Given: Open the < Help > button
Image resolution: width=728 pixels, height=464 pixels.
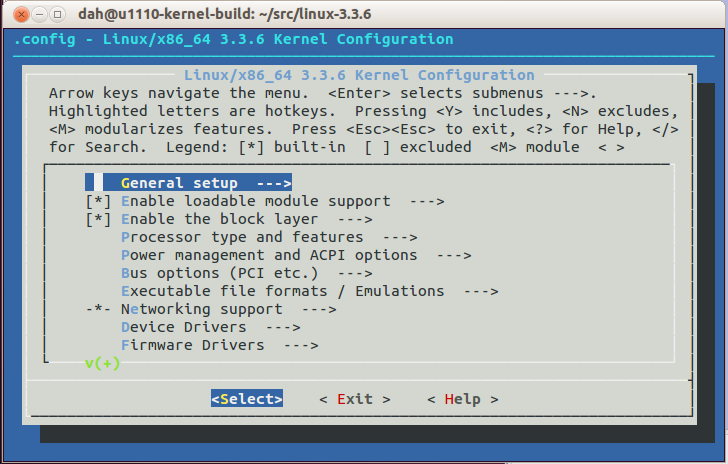Looking at the screenshot, I should tap(462, 399).
